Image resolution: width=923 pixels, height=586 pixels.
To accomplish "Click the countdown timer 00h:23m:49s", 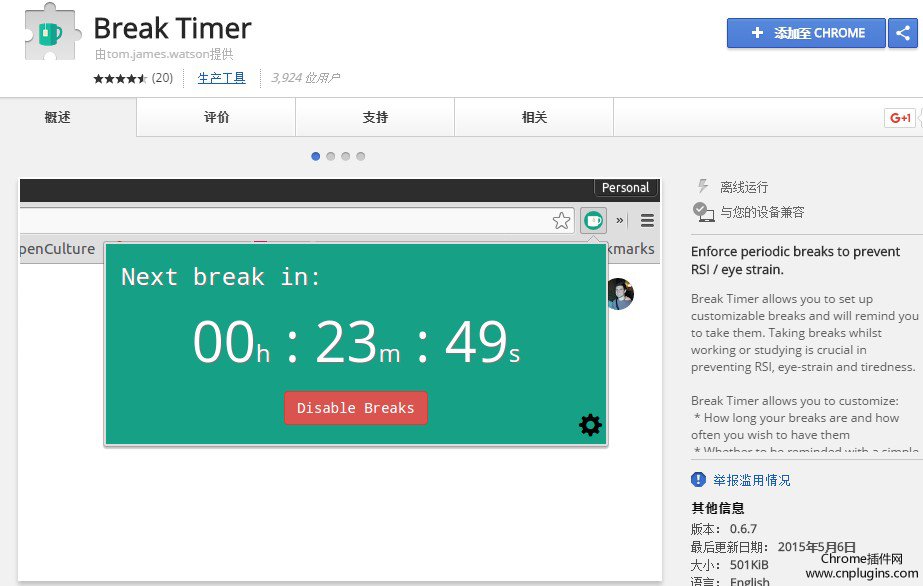I will 357,342.
